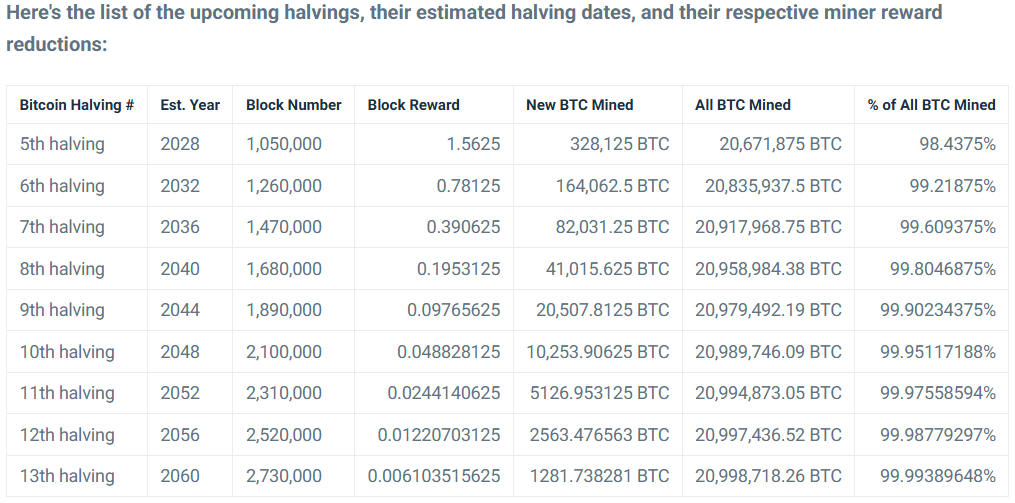
Task: Select the 2044 year cell
Action: coord(180,310)
